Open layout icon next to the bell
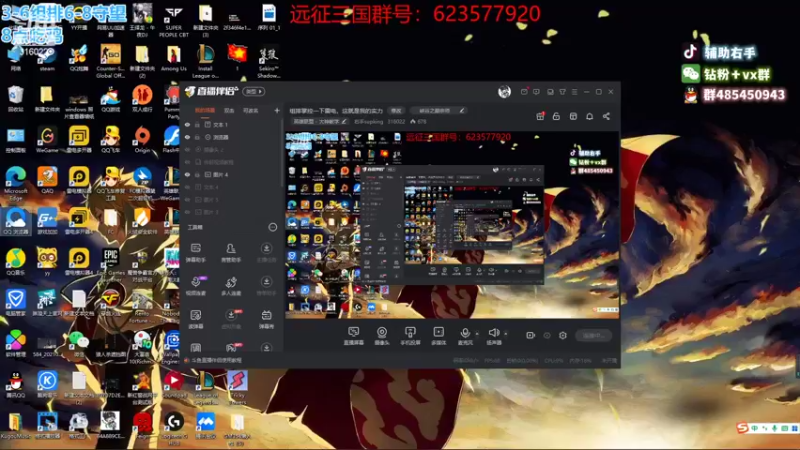Image resolution: width=800 pixels, height=450 pixels. click(573, 116)
